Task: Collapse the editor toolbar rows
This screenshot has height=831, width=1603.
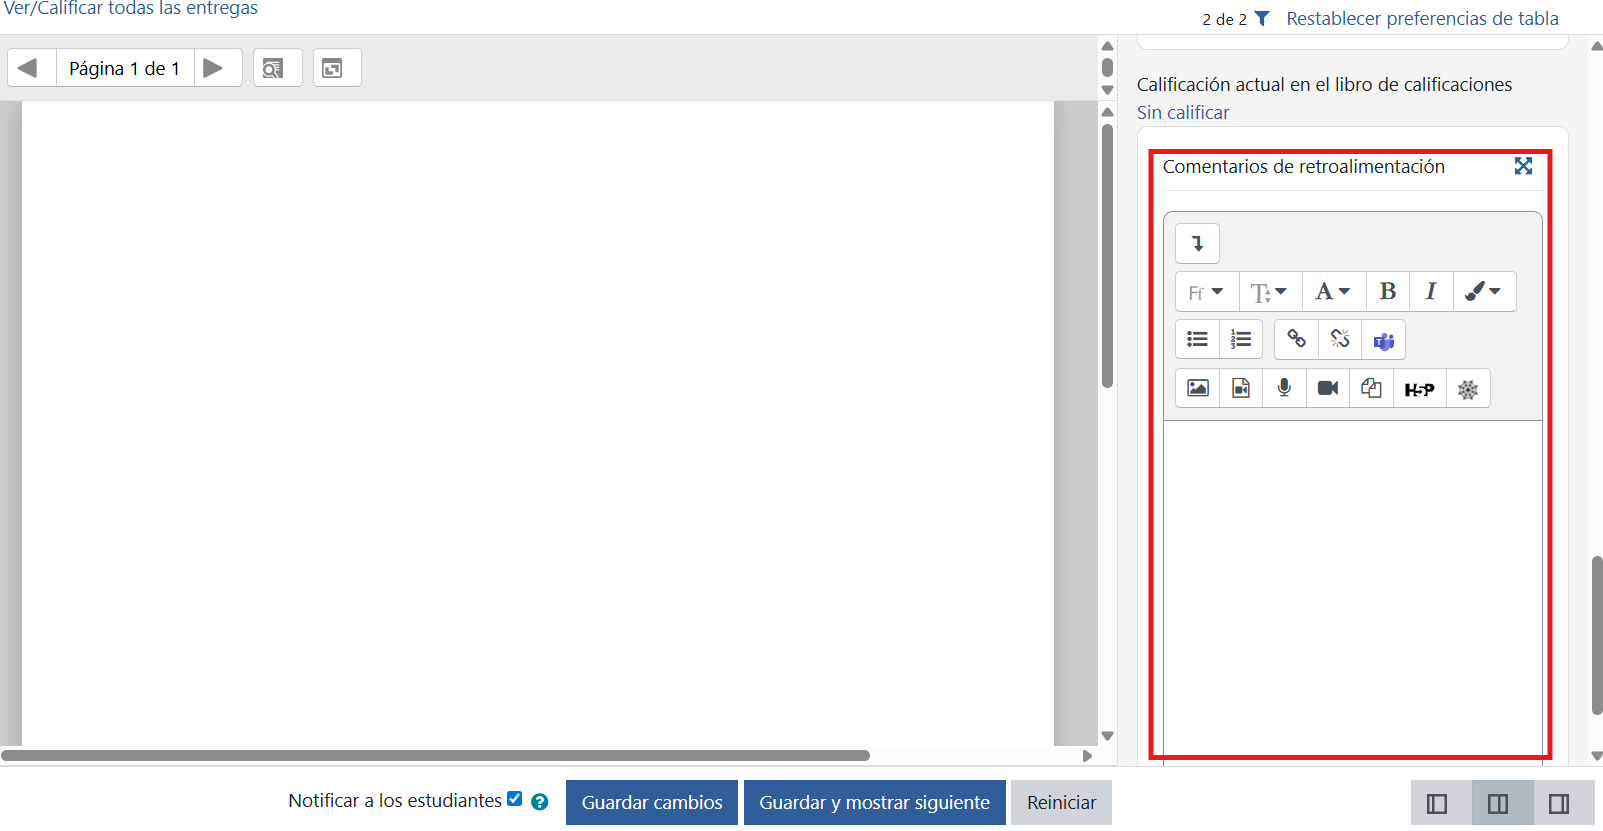Action: click(x=1197, y=244)
